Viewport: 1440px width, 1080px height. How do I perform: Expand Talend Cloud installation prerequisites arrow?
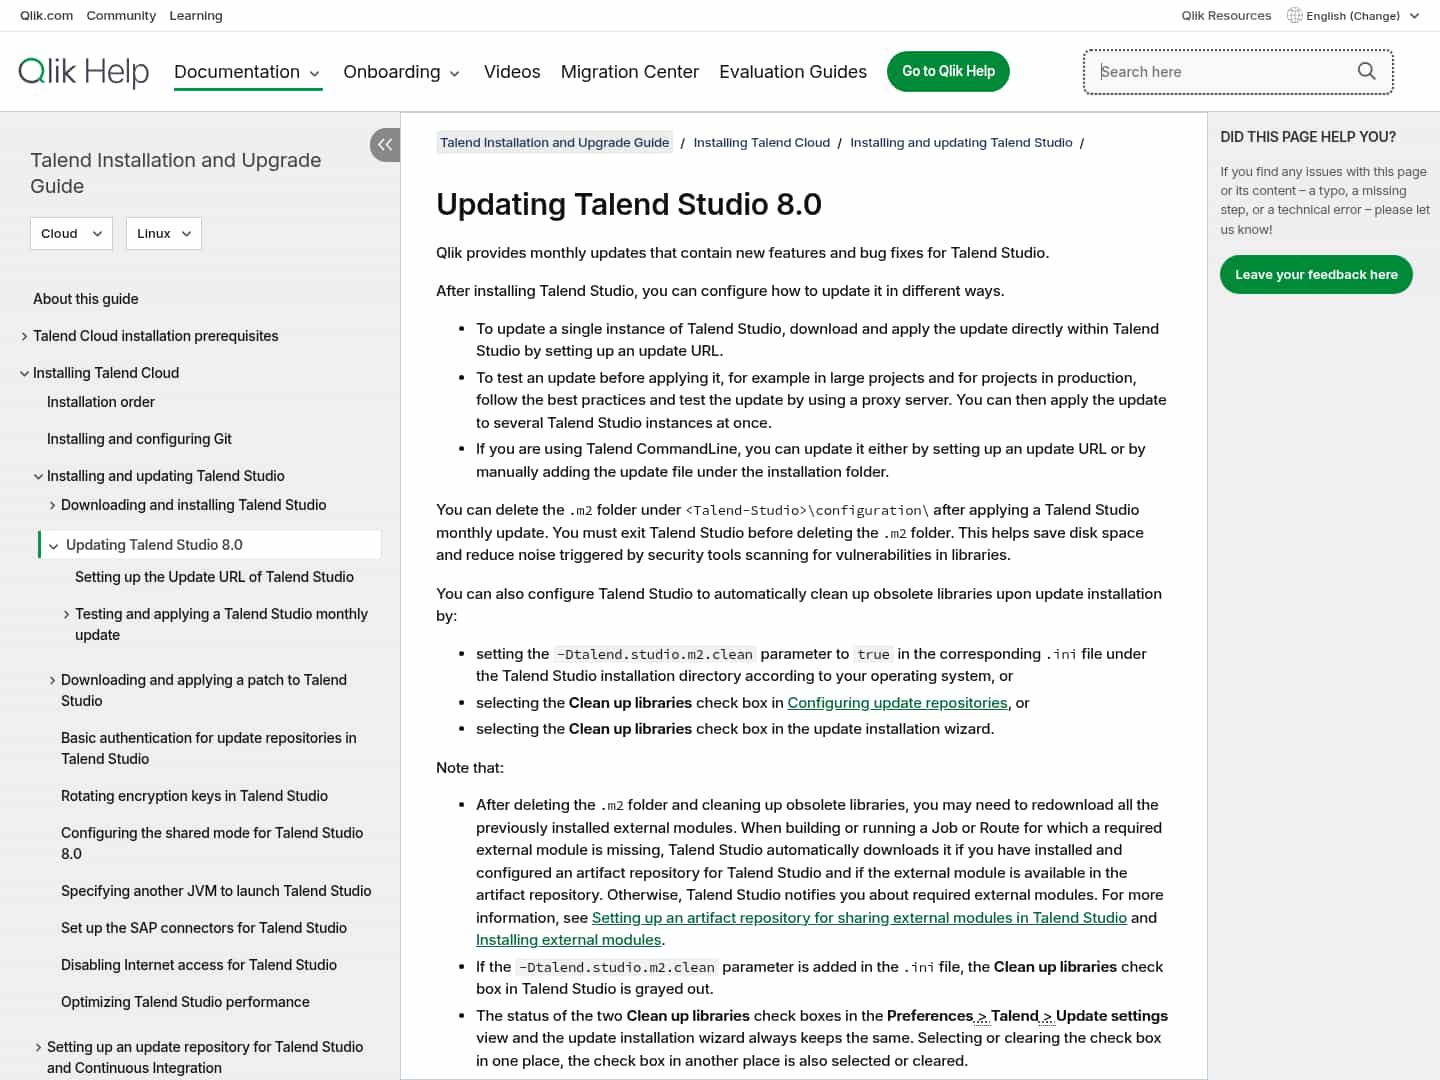[x=24, y=337]
